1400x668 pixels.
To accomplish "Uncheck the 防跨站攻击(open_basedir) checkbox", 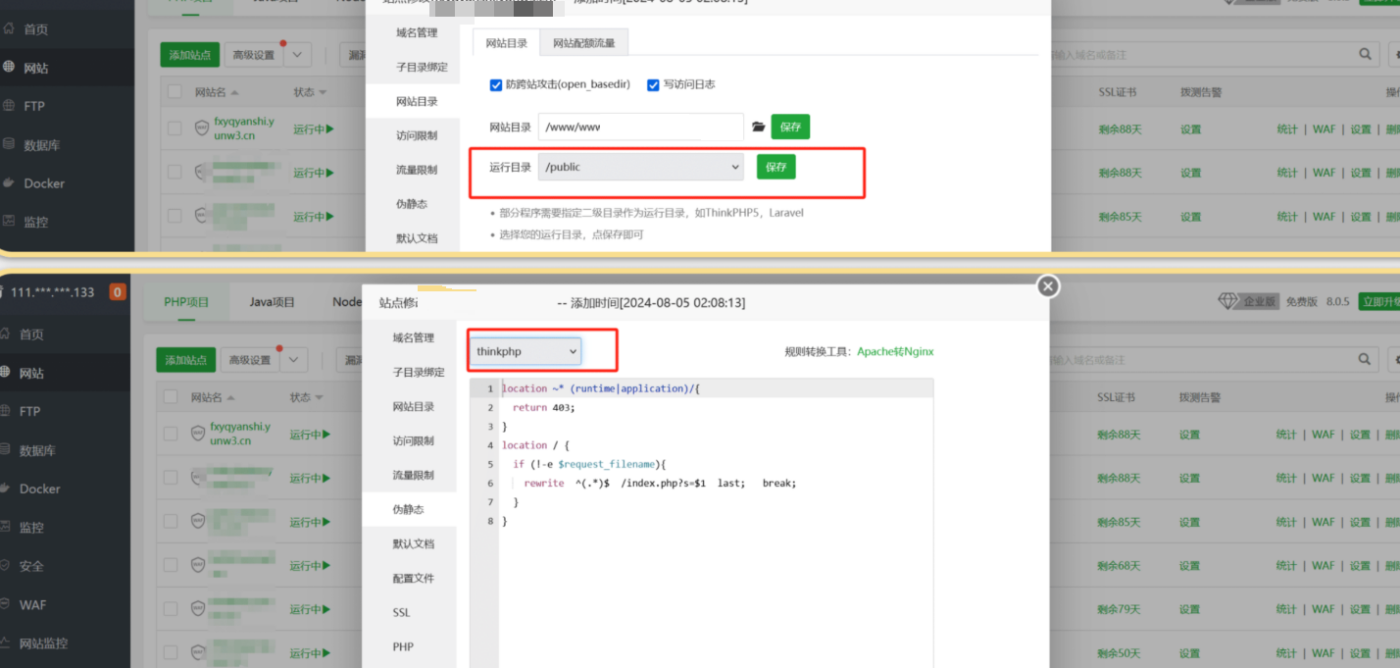I will click(x=496, y=85).
